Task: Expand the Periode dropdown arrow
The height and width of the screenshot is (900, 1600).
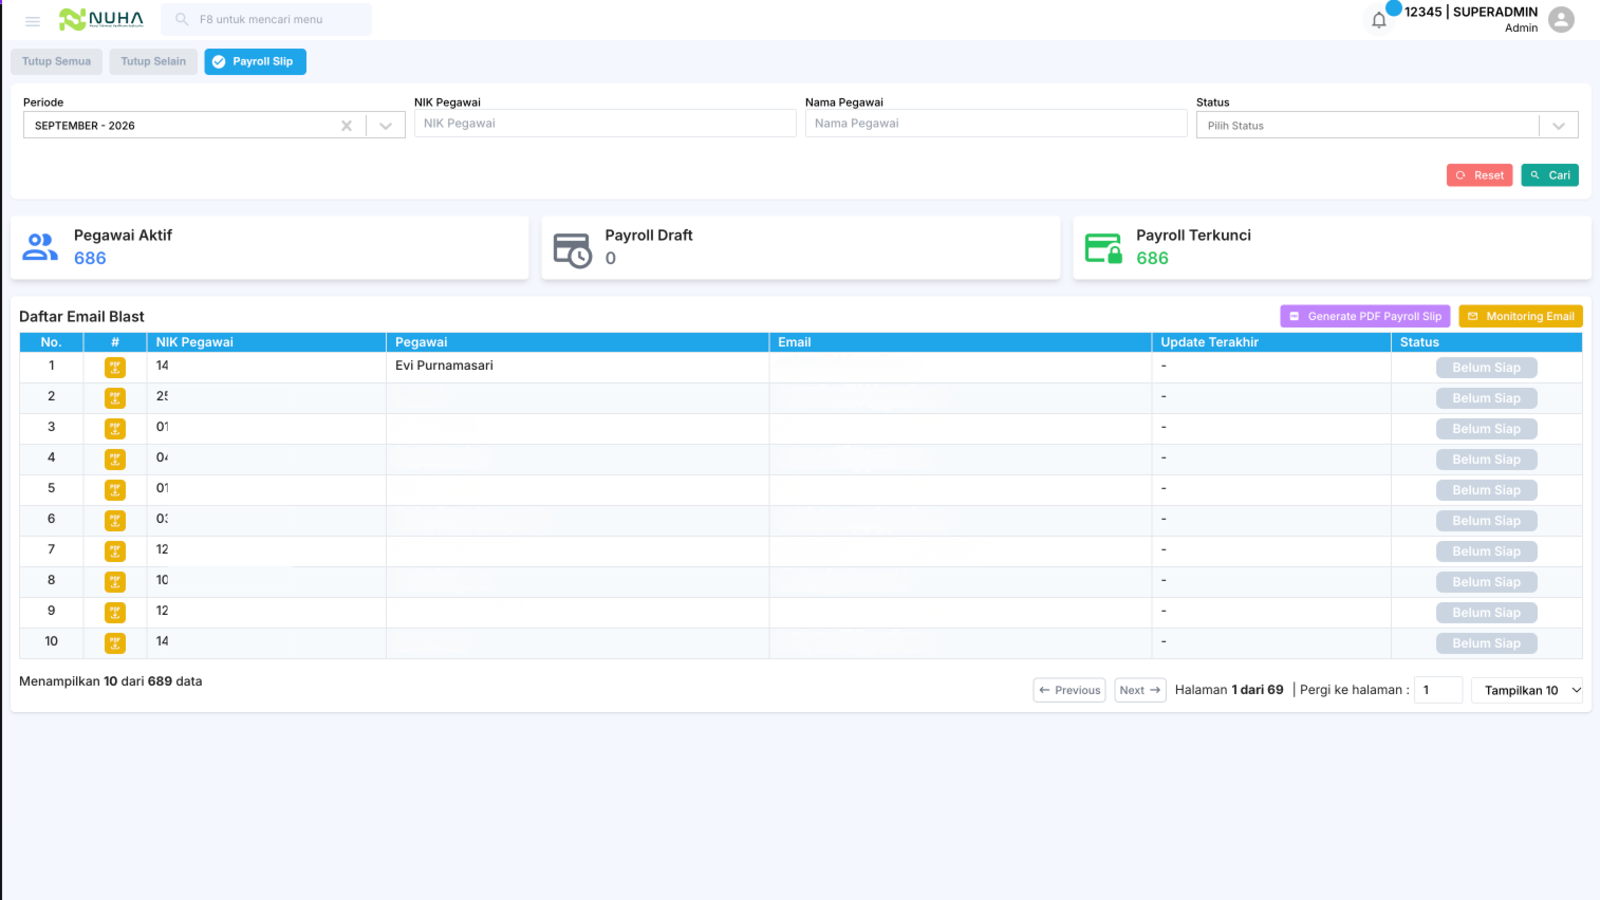Action: [x=385, y=126]
